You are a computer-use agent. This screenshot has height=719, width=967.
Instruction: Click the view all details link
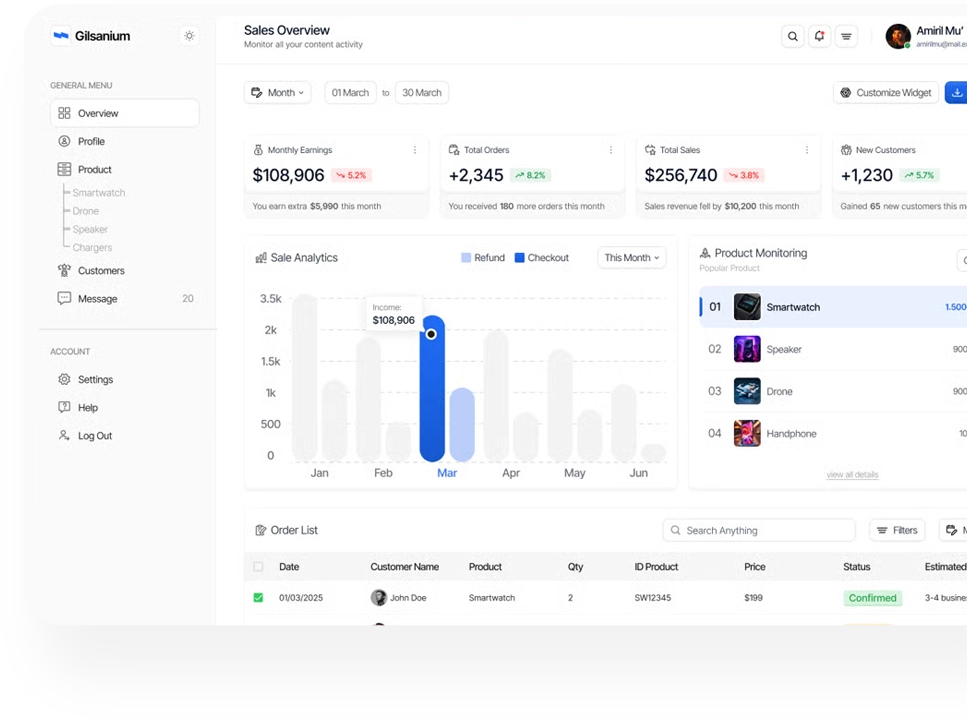[x=852, y=475]
